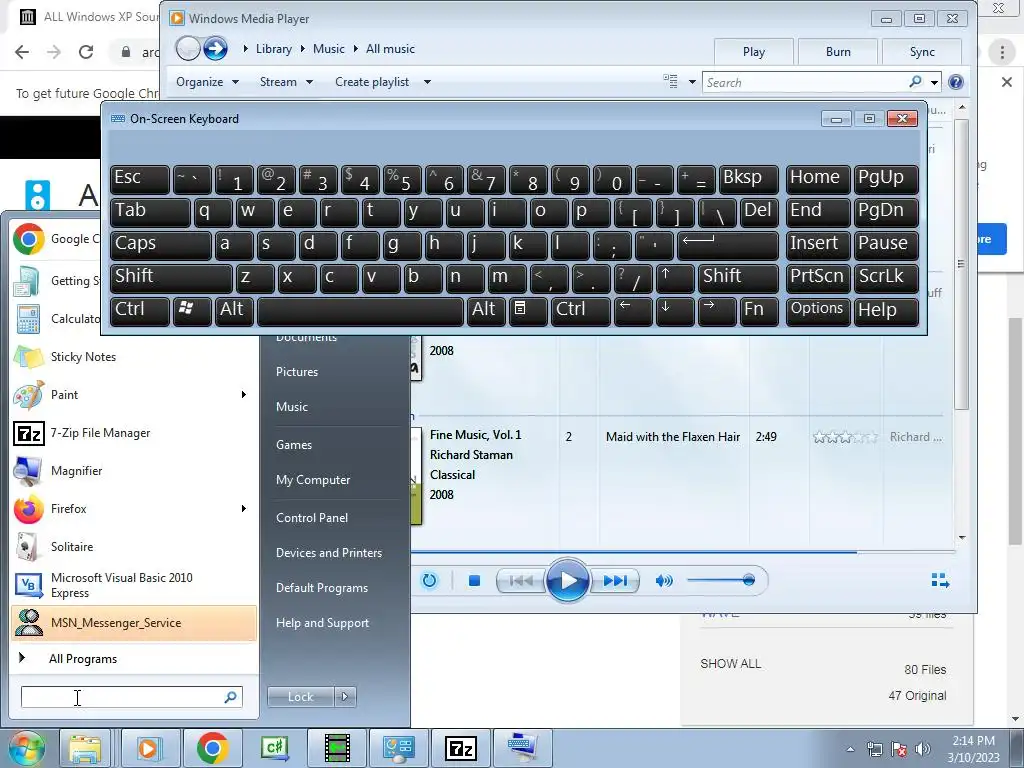Click the Media Player Play button
Screen dimensions: 1024x768
pos(567,580)
